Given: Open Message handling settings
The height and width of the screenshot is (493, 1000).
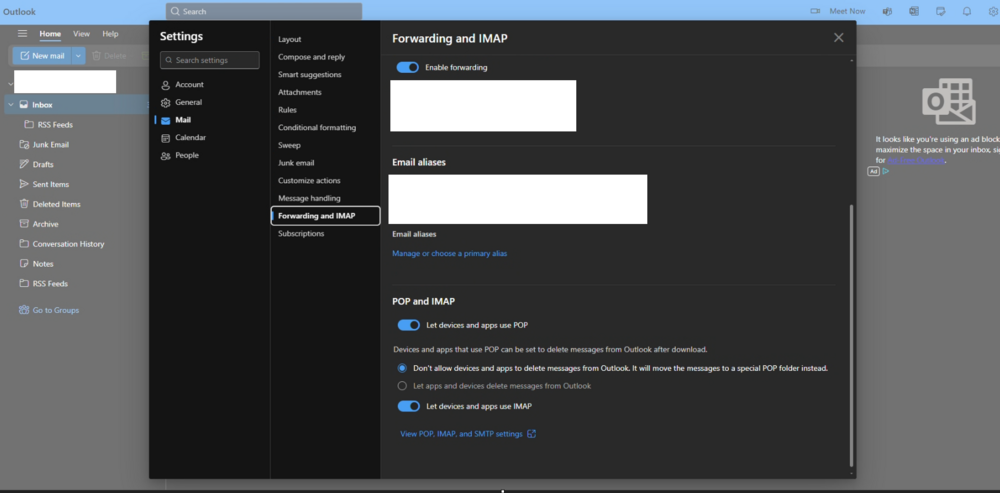Looking at the screenshot, I should point(309,198).
